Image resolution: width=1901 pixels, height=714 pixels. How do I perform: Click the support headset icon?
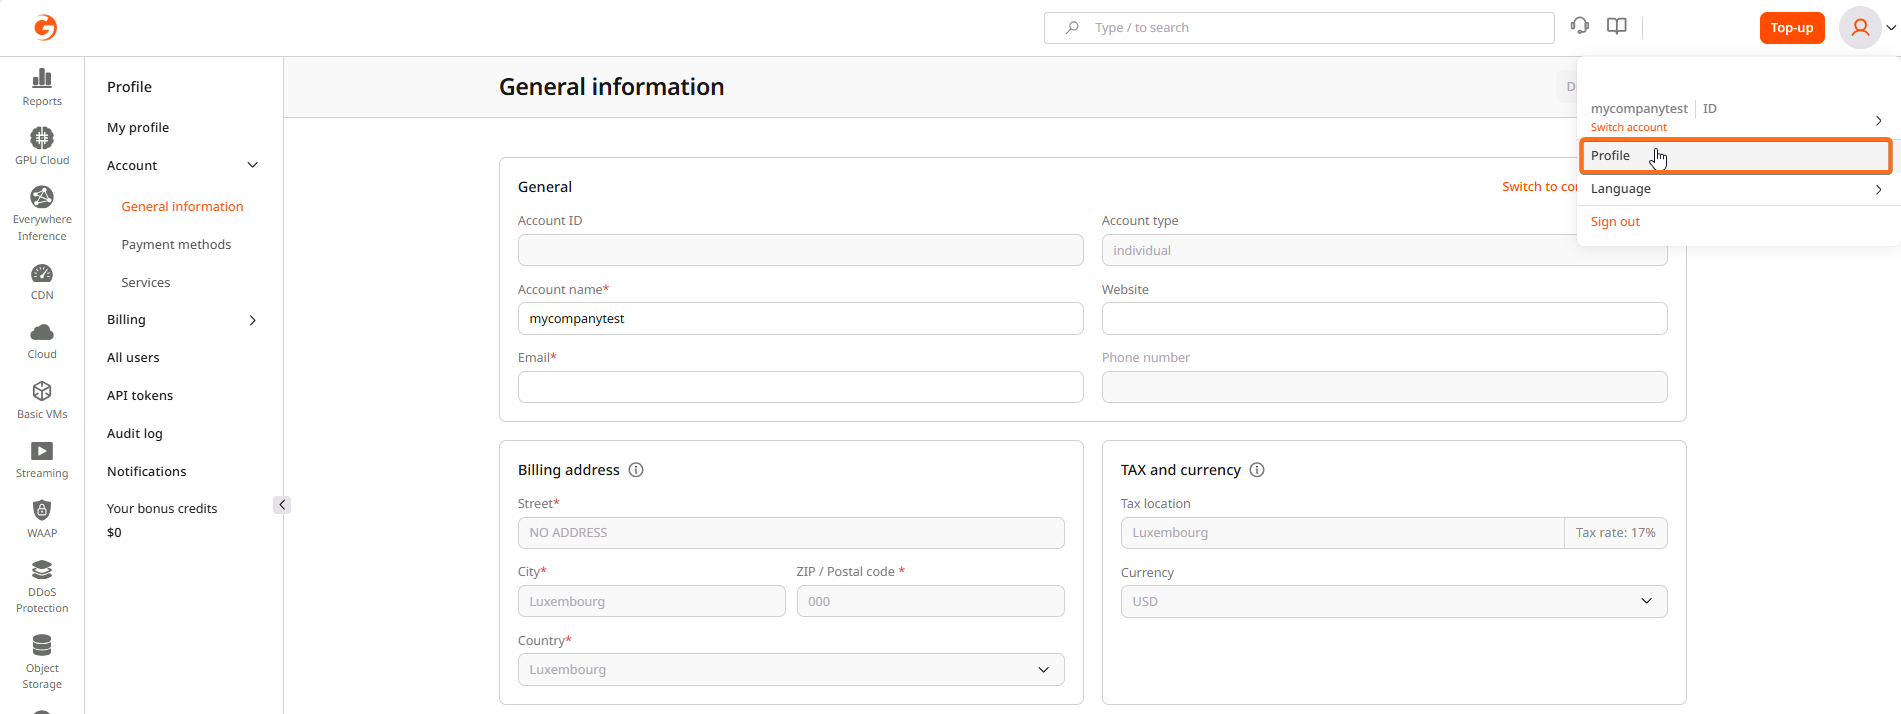point(1580,26)
